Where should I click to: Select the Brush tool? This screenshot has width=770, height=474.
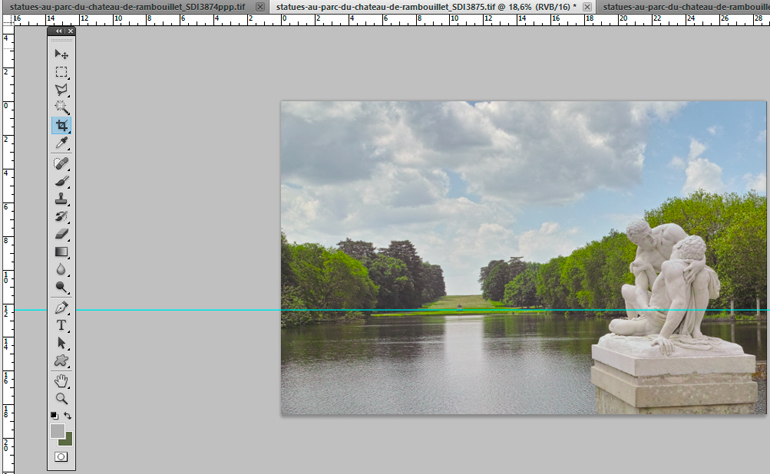[61, 181]
